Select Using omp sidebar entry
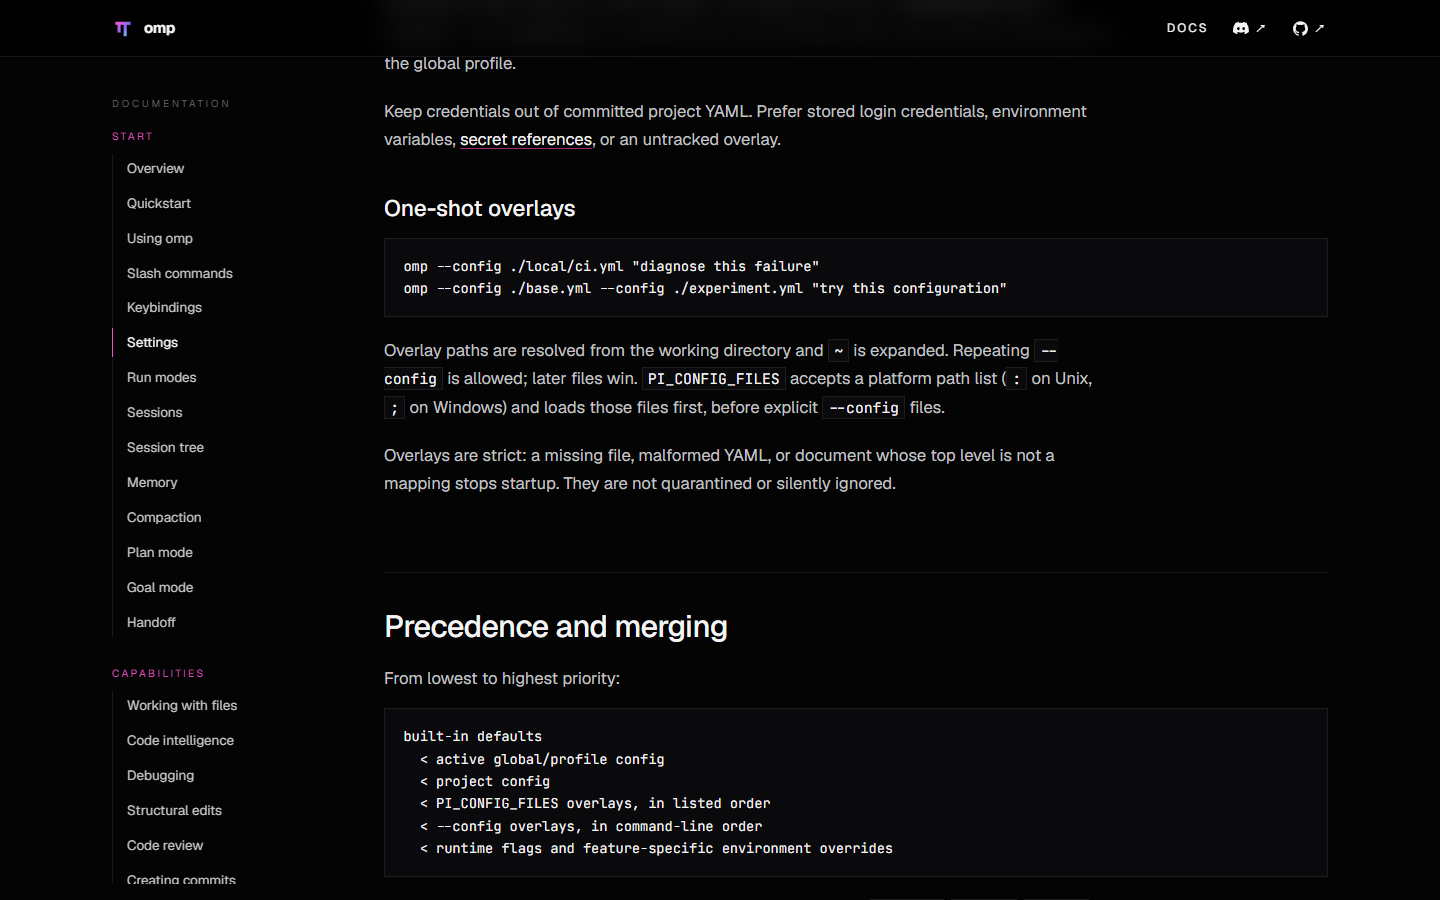1440x900 pixels. [160, 238]
